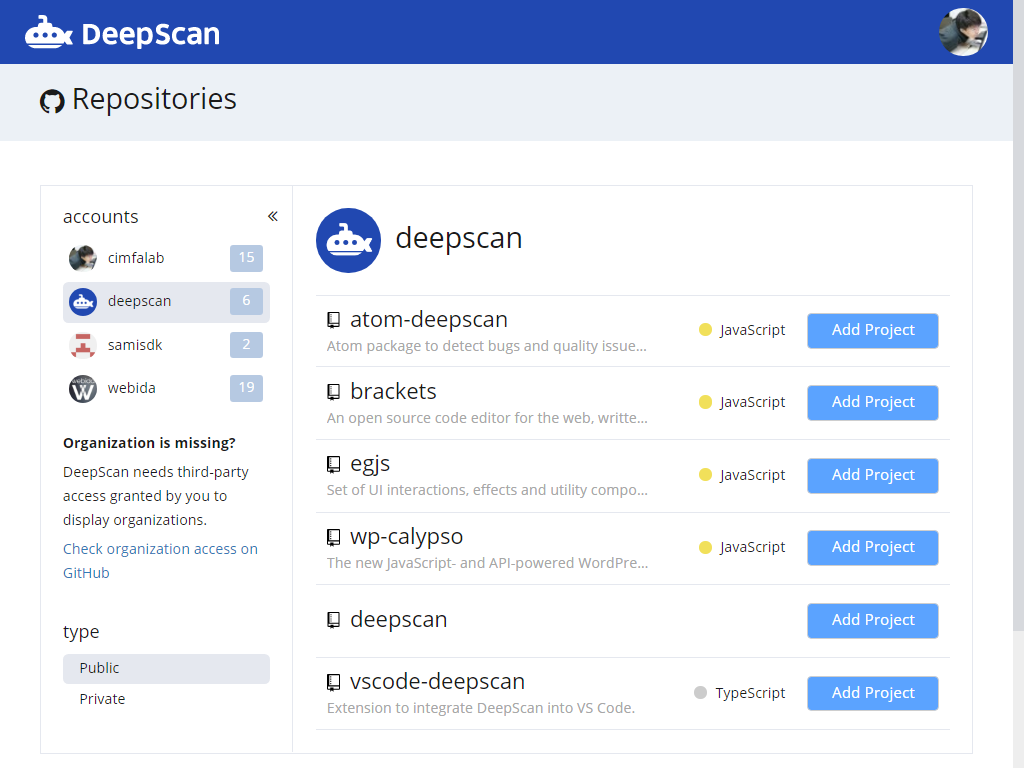Select the webida account name

pos(131,388)
